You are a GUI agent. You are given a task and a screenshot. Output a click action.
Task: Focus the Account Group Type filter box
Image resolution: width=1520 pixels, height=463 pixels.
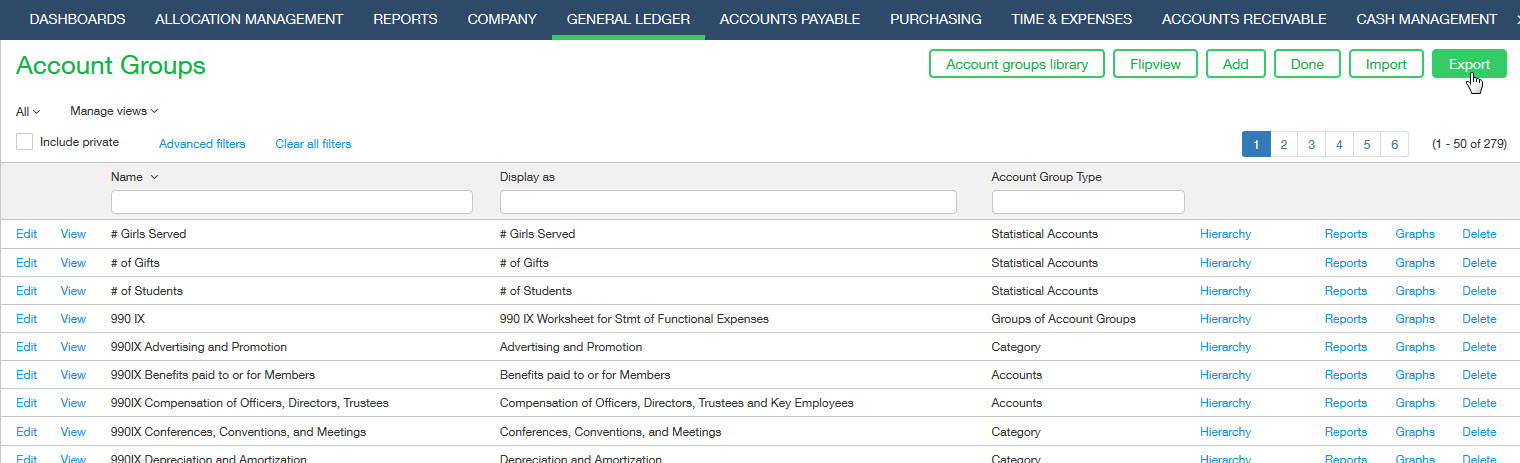click(x=1087, y=202)
